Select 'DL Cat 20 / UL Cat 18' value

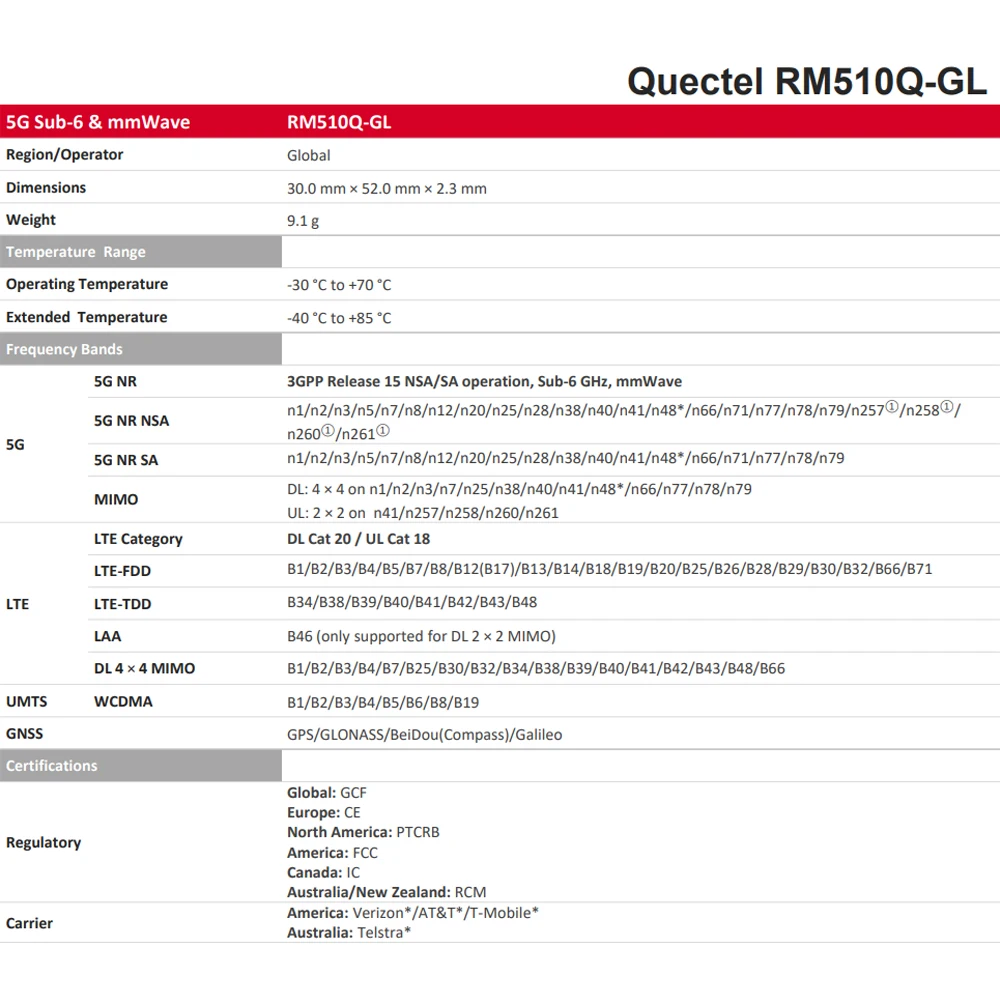(x=358, y=539)
